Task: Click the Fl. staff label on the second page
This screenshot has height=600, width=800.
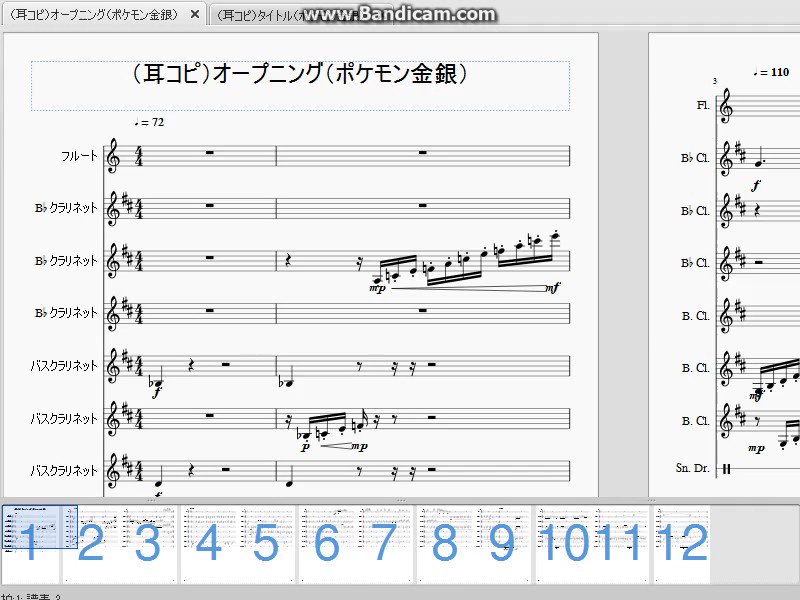Action: coord(703,105)
